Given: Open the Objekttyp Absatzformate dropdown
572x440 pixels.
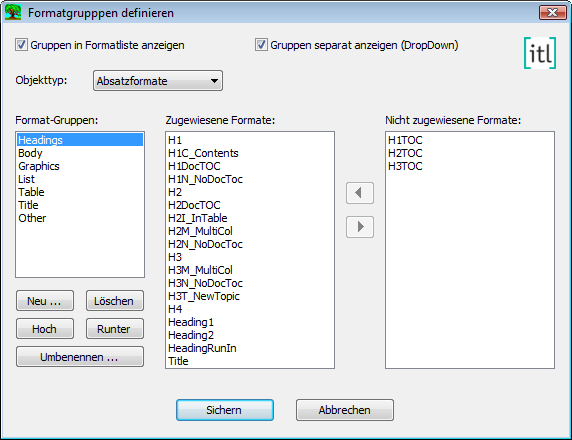Looking at the screenshot, I should point(158,81).
